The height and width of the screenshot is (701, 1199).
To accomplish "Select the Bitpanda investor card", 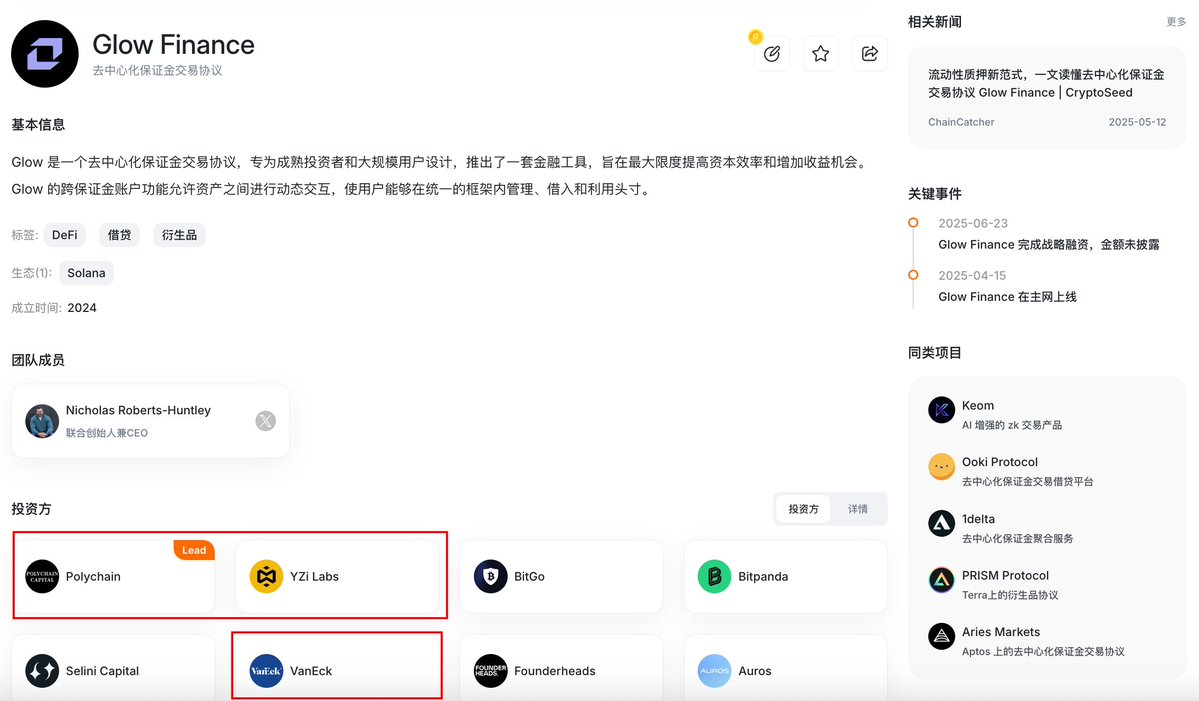I will 785,576.
